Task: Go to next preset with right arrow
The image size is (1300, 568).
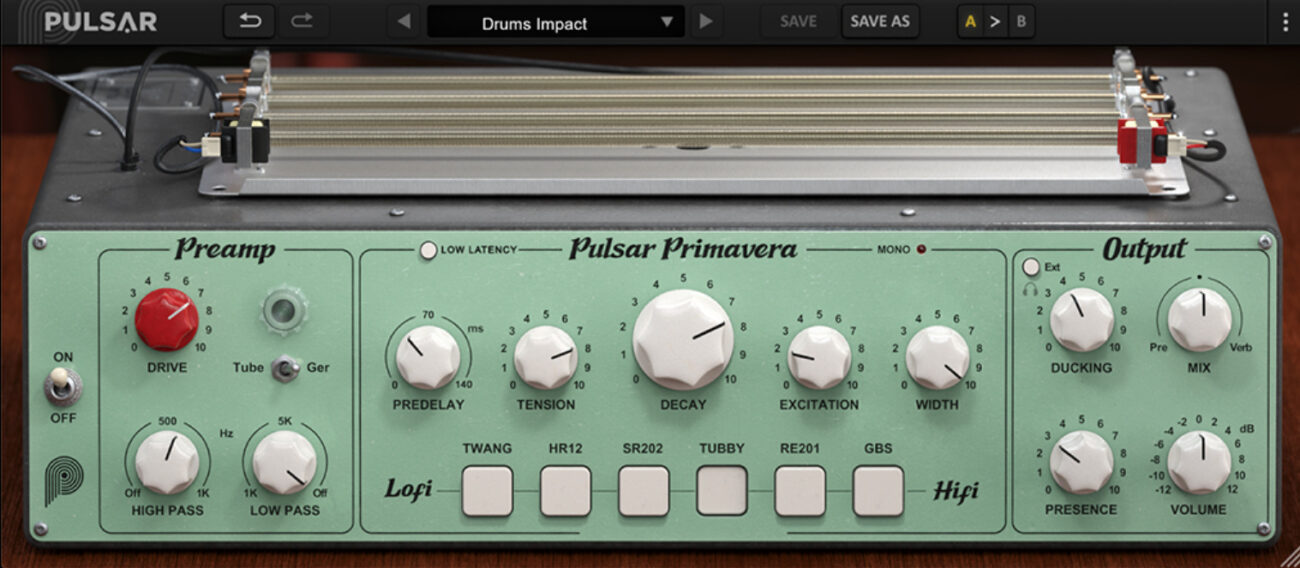Action: coord(706,21)
